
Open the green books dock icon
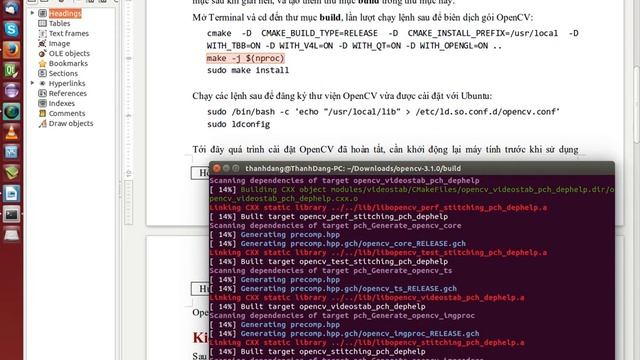point(11,173)
